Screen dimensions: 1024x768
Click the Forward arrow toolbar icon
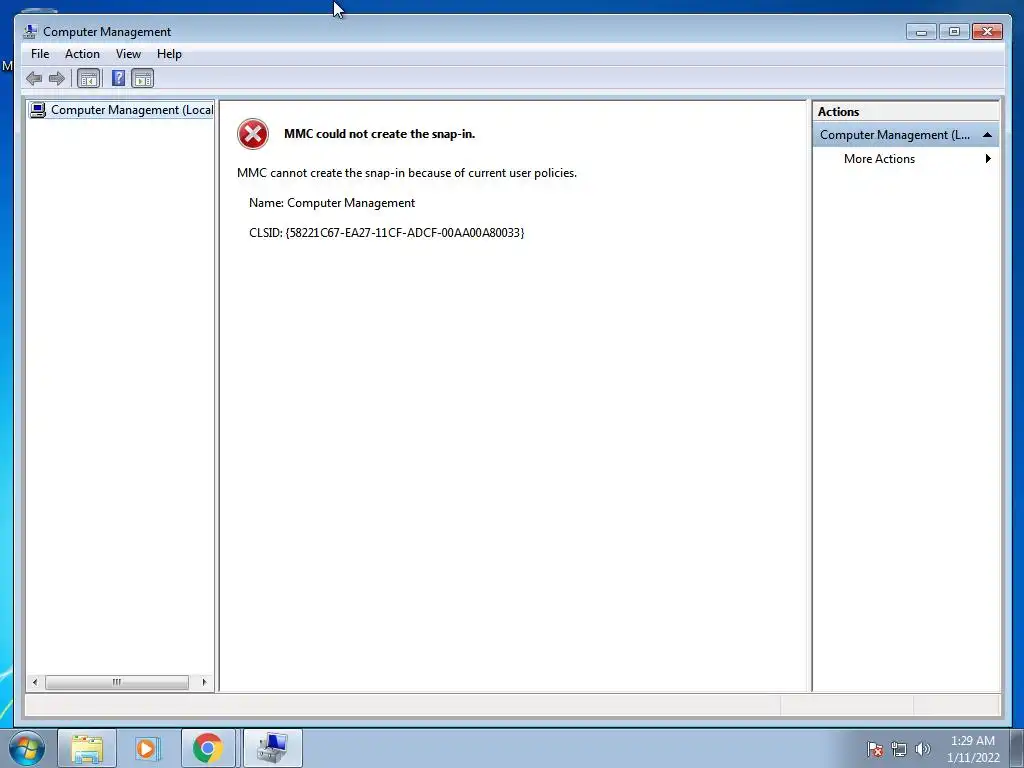coord(57,79)
